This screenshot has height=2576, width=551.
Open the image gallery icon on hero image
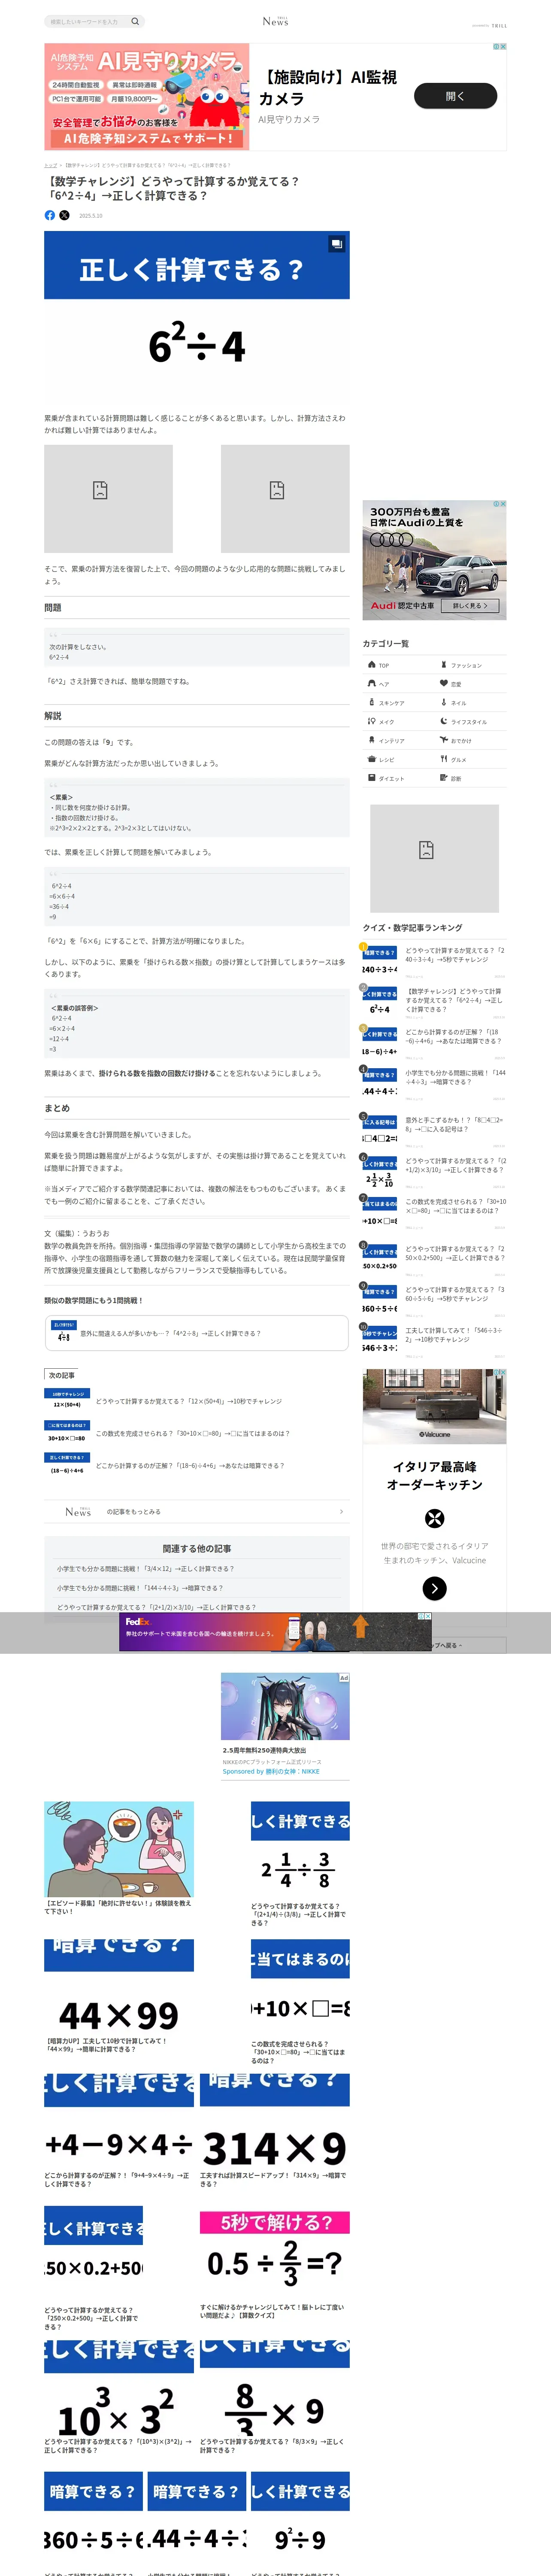(337, 243)
